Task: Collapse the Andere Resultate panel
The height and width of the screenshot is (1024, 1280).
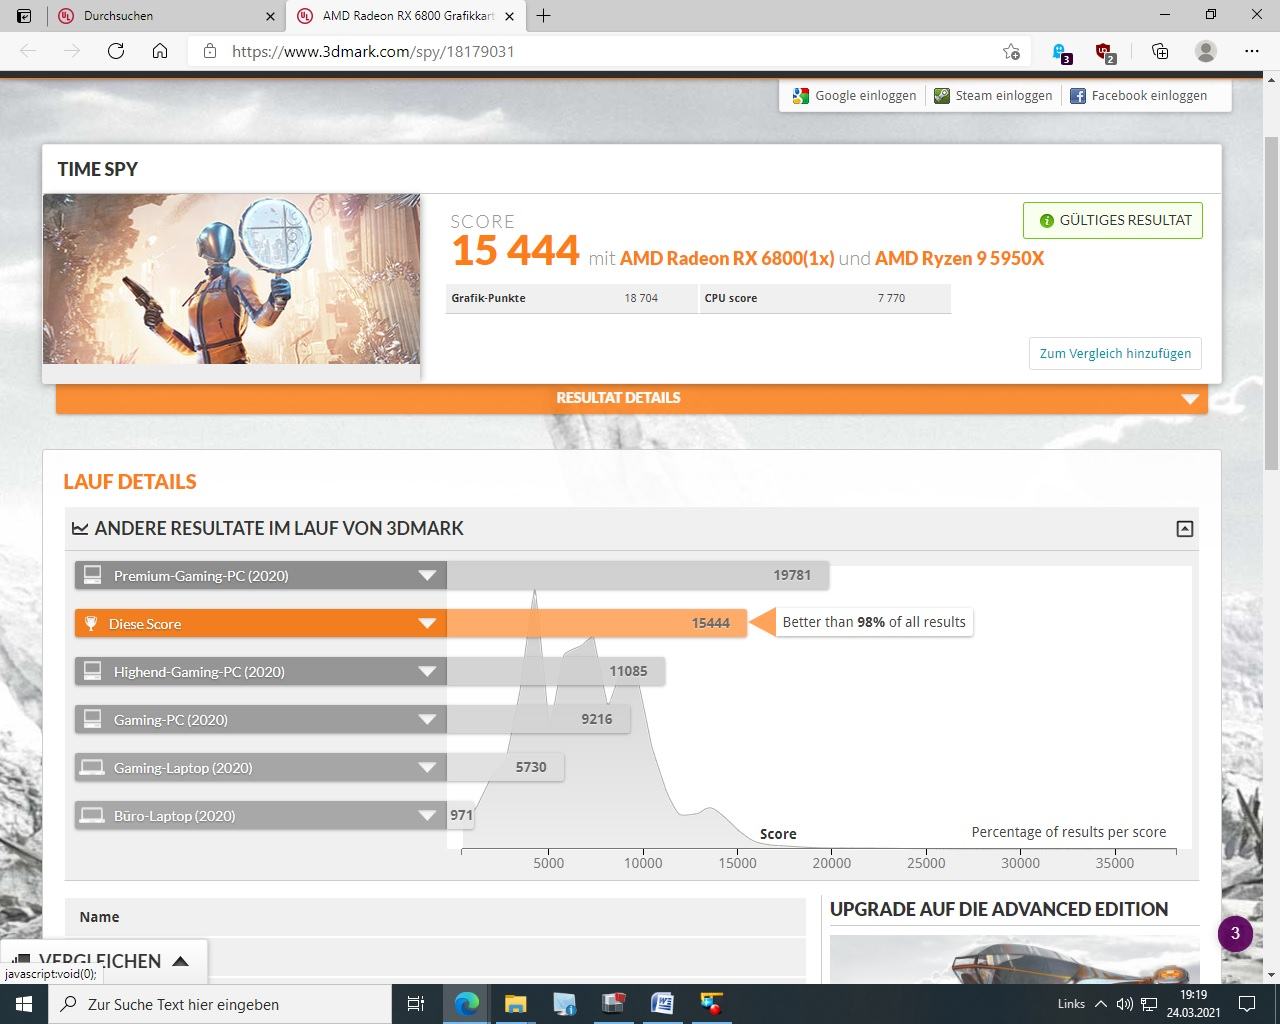Action: (1185, 529)
